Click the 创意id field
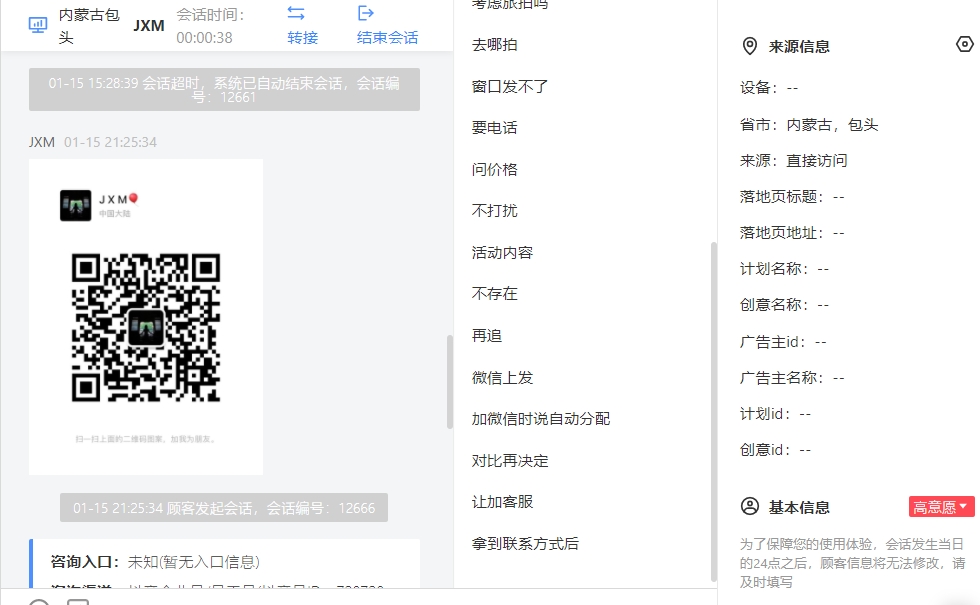The height and width of the screenshot is (605, 980). pos(775,450)
